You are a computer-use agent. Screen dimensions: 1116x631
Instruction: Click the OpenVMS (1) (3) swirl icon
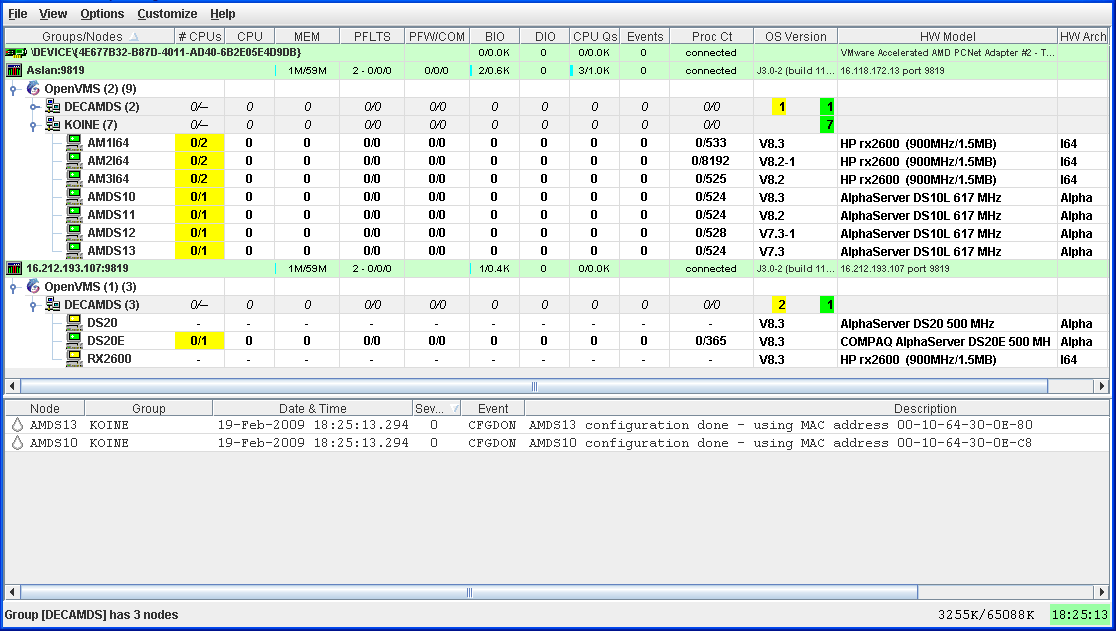point(33,286)
